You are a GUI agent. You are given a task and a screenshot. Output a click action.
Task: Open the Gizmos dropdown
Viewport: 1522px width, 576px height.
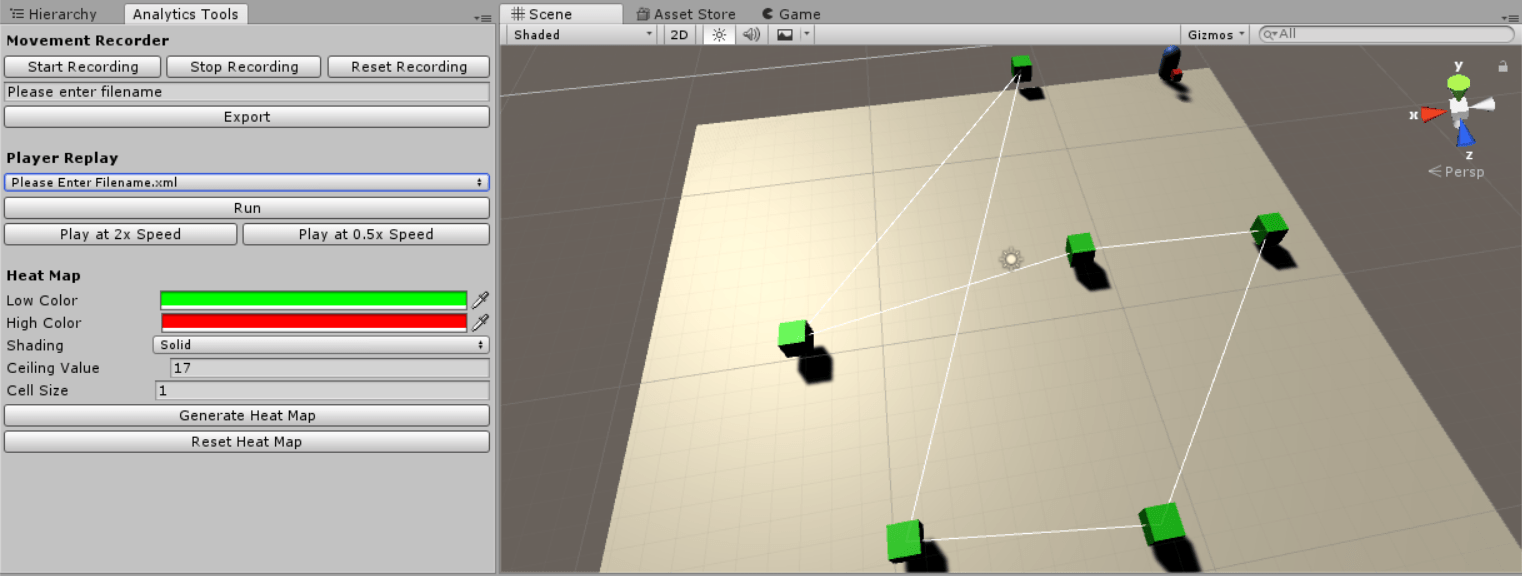pos(1216,35)
